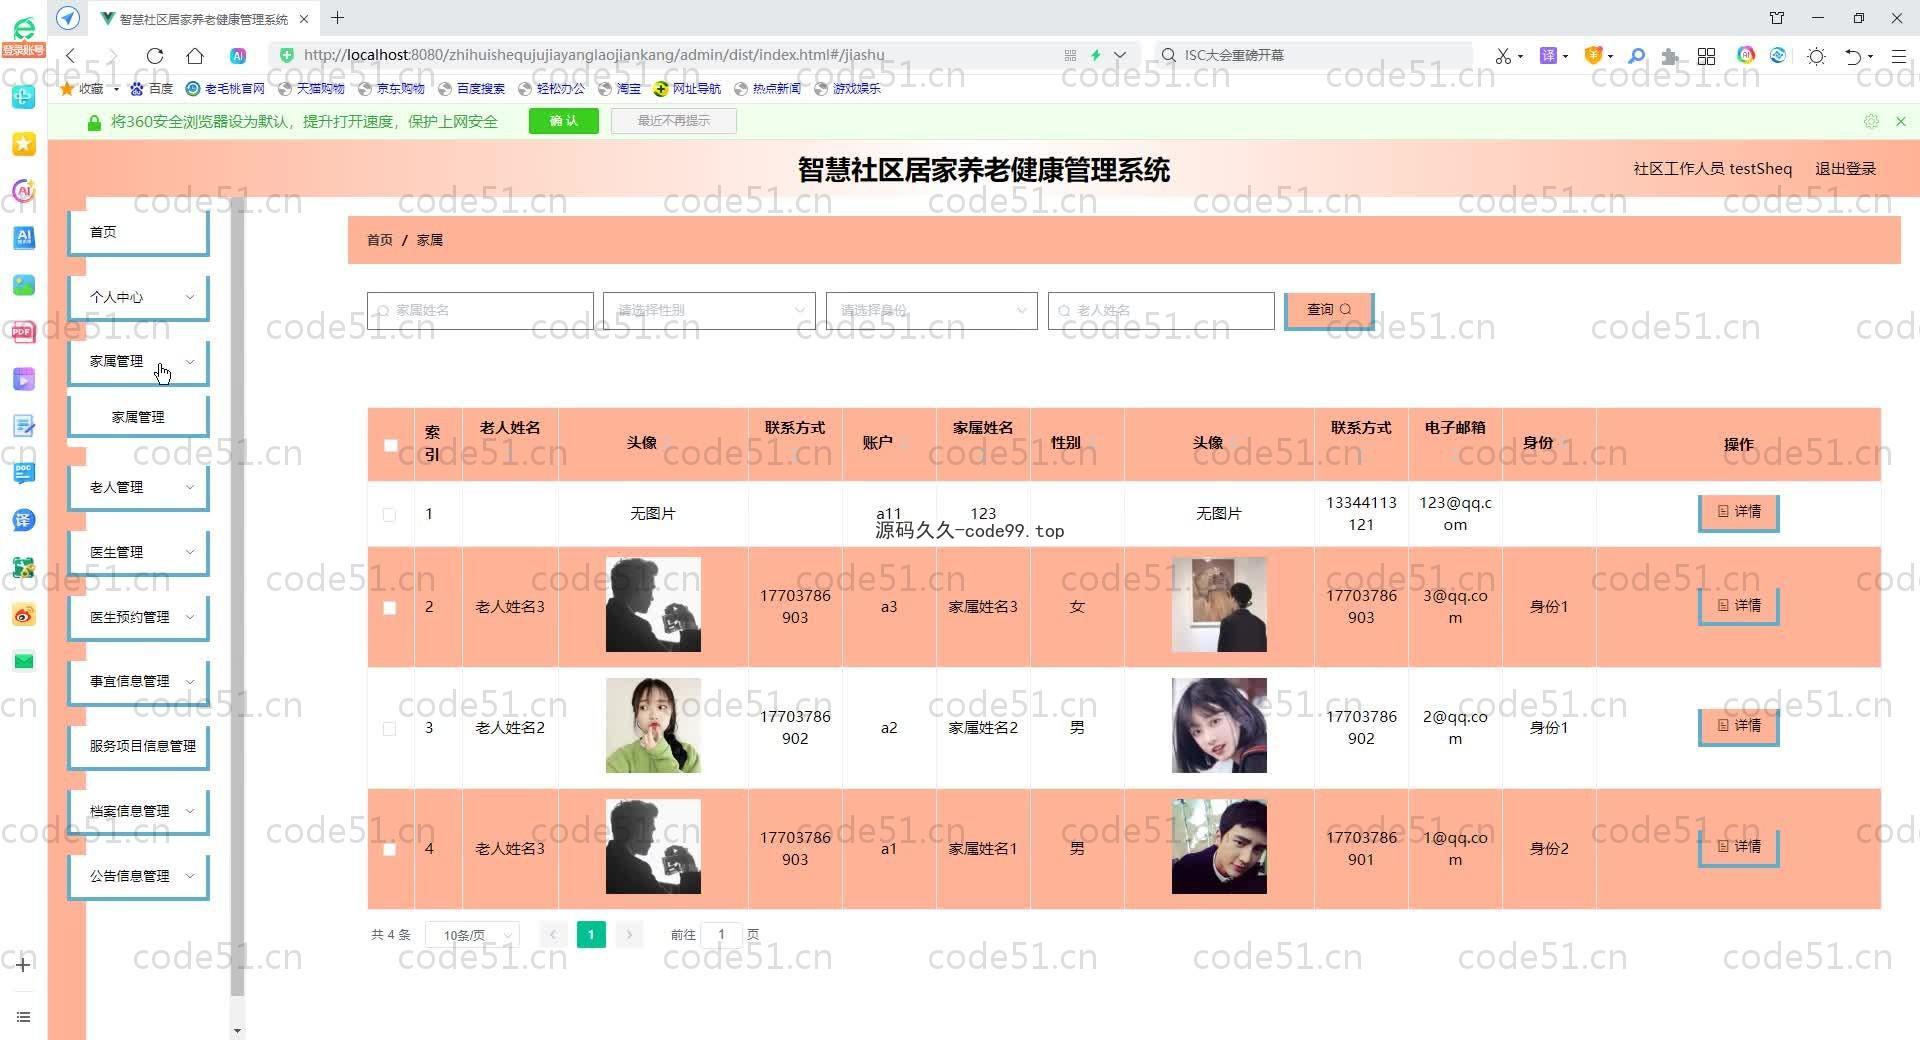Click the search magnifier in browser toolbar
The height and width of the screenshot is (1040, 1920).
click(x=1636, y=56)
